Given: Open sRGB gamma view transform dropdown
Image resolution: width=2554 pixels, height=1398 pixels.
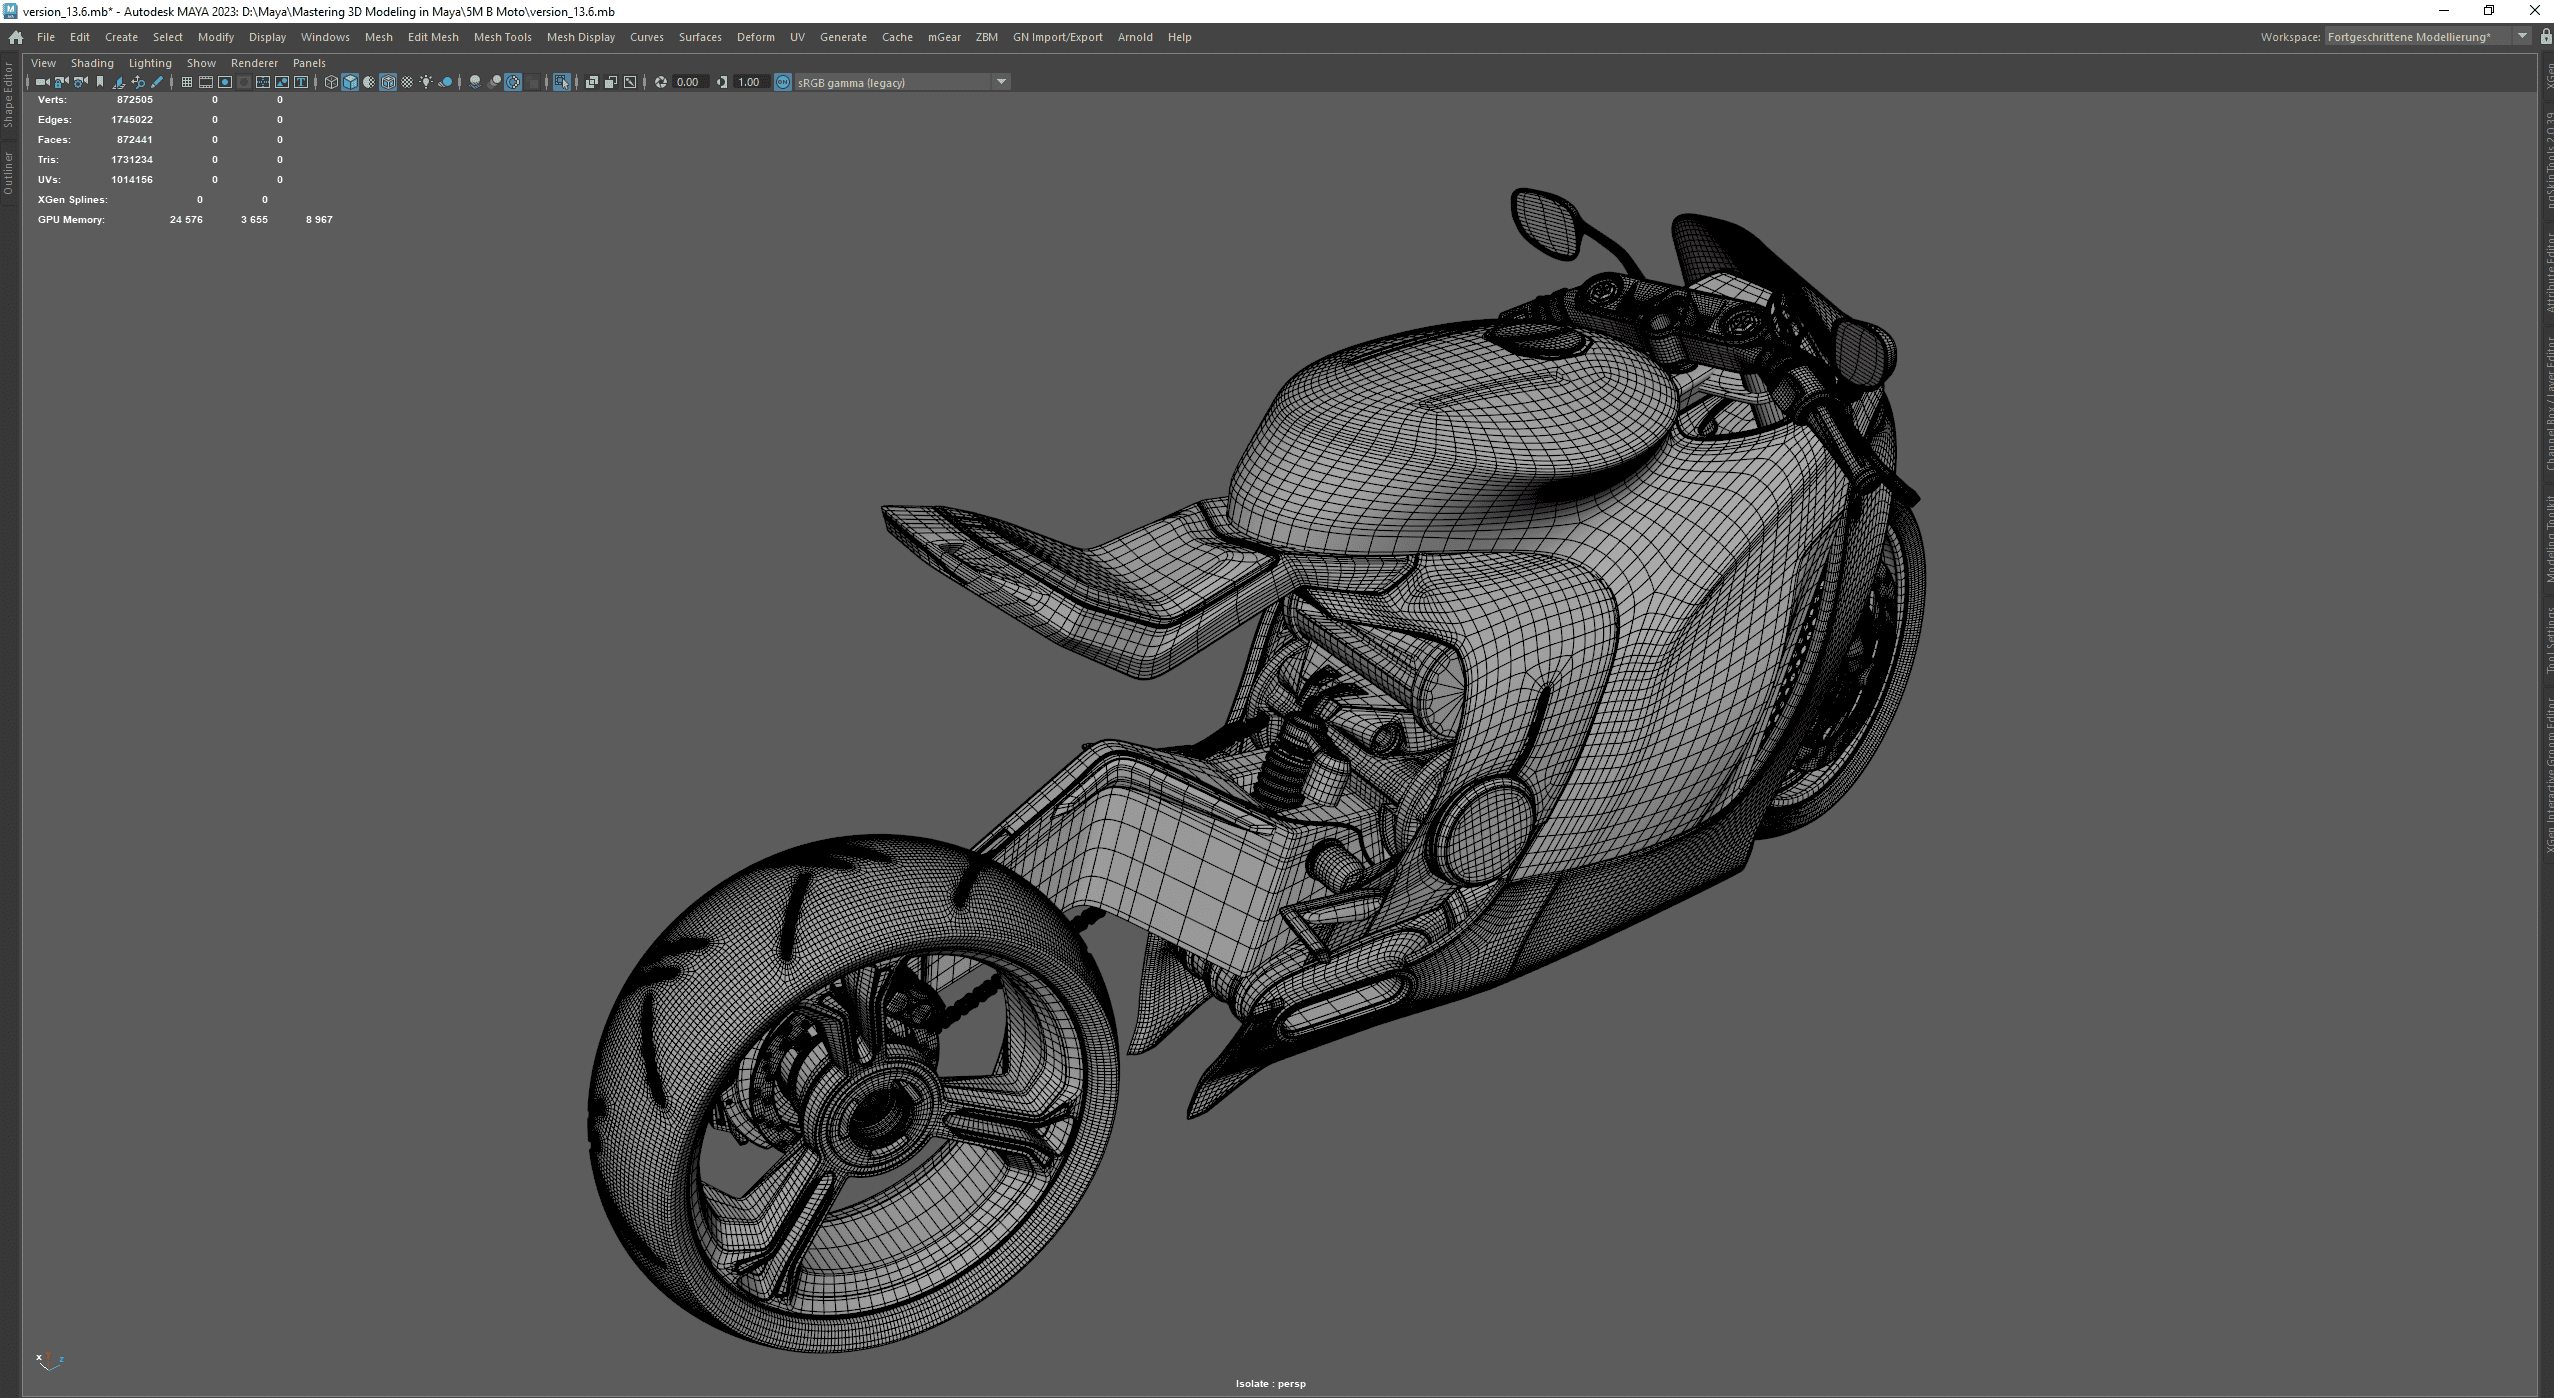Looking at the screenshot, I should 1001,82.
